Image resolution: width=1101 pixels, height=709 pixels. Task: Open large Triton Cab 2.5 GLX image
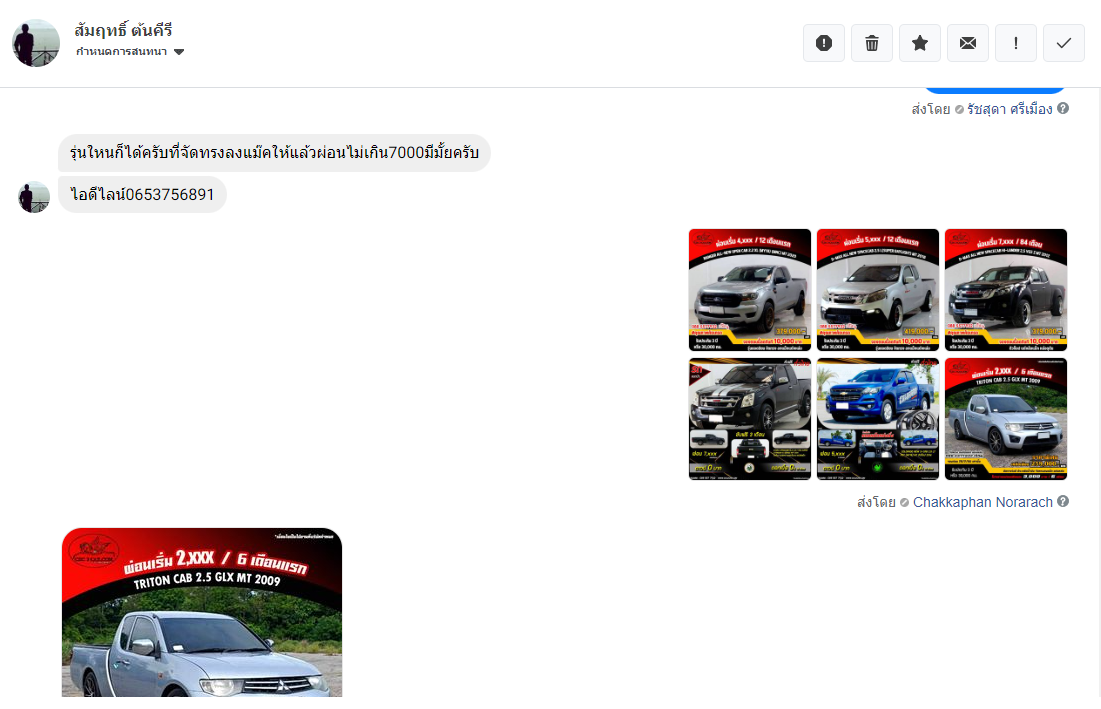202,612
